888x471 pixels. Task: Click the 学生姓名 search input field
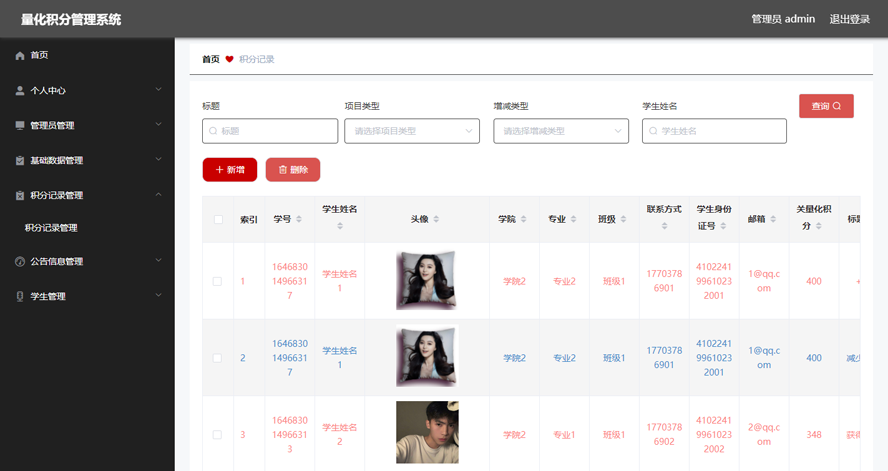pos(714,131)
